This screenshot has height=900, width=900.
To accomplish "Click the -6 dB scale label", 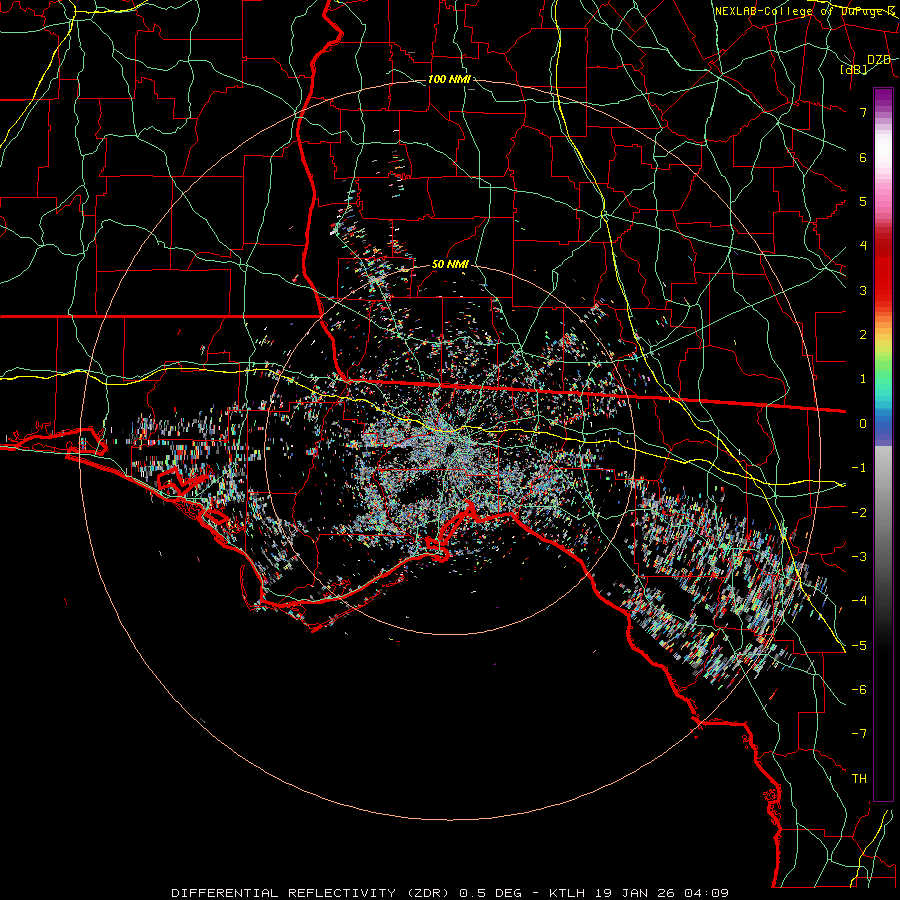I will coord(859,690).
